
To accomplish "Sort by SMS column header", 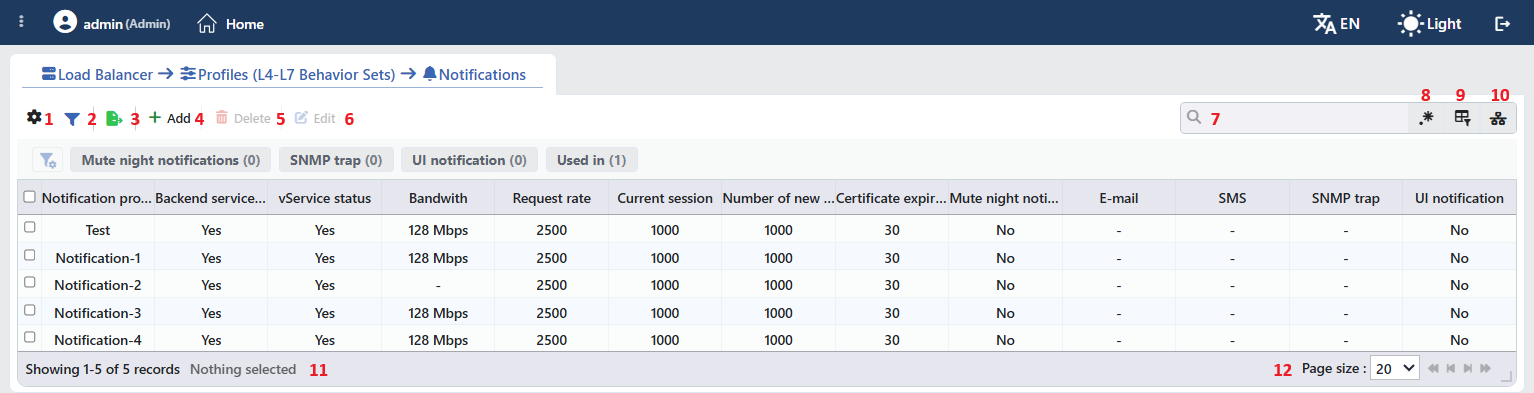I will pyautogui.click(x=1232, y=198).
